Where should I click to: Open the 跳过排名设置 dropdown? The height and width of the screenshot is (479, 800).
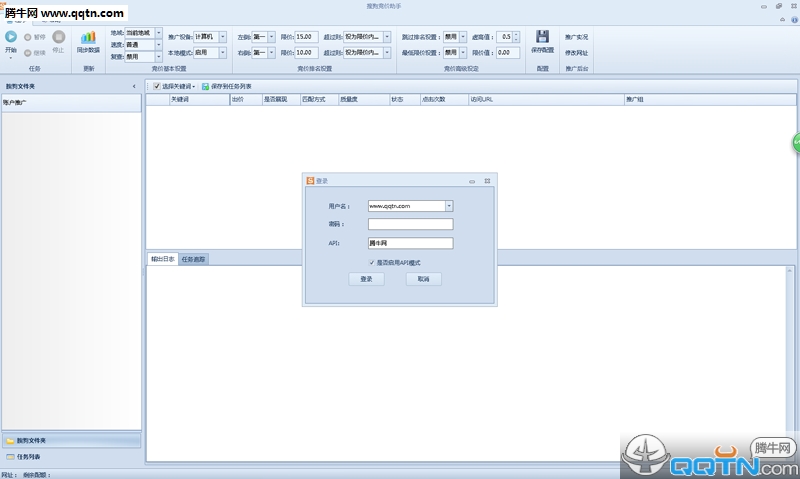[x=463, y=37]
